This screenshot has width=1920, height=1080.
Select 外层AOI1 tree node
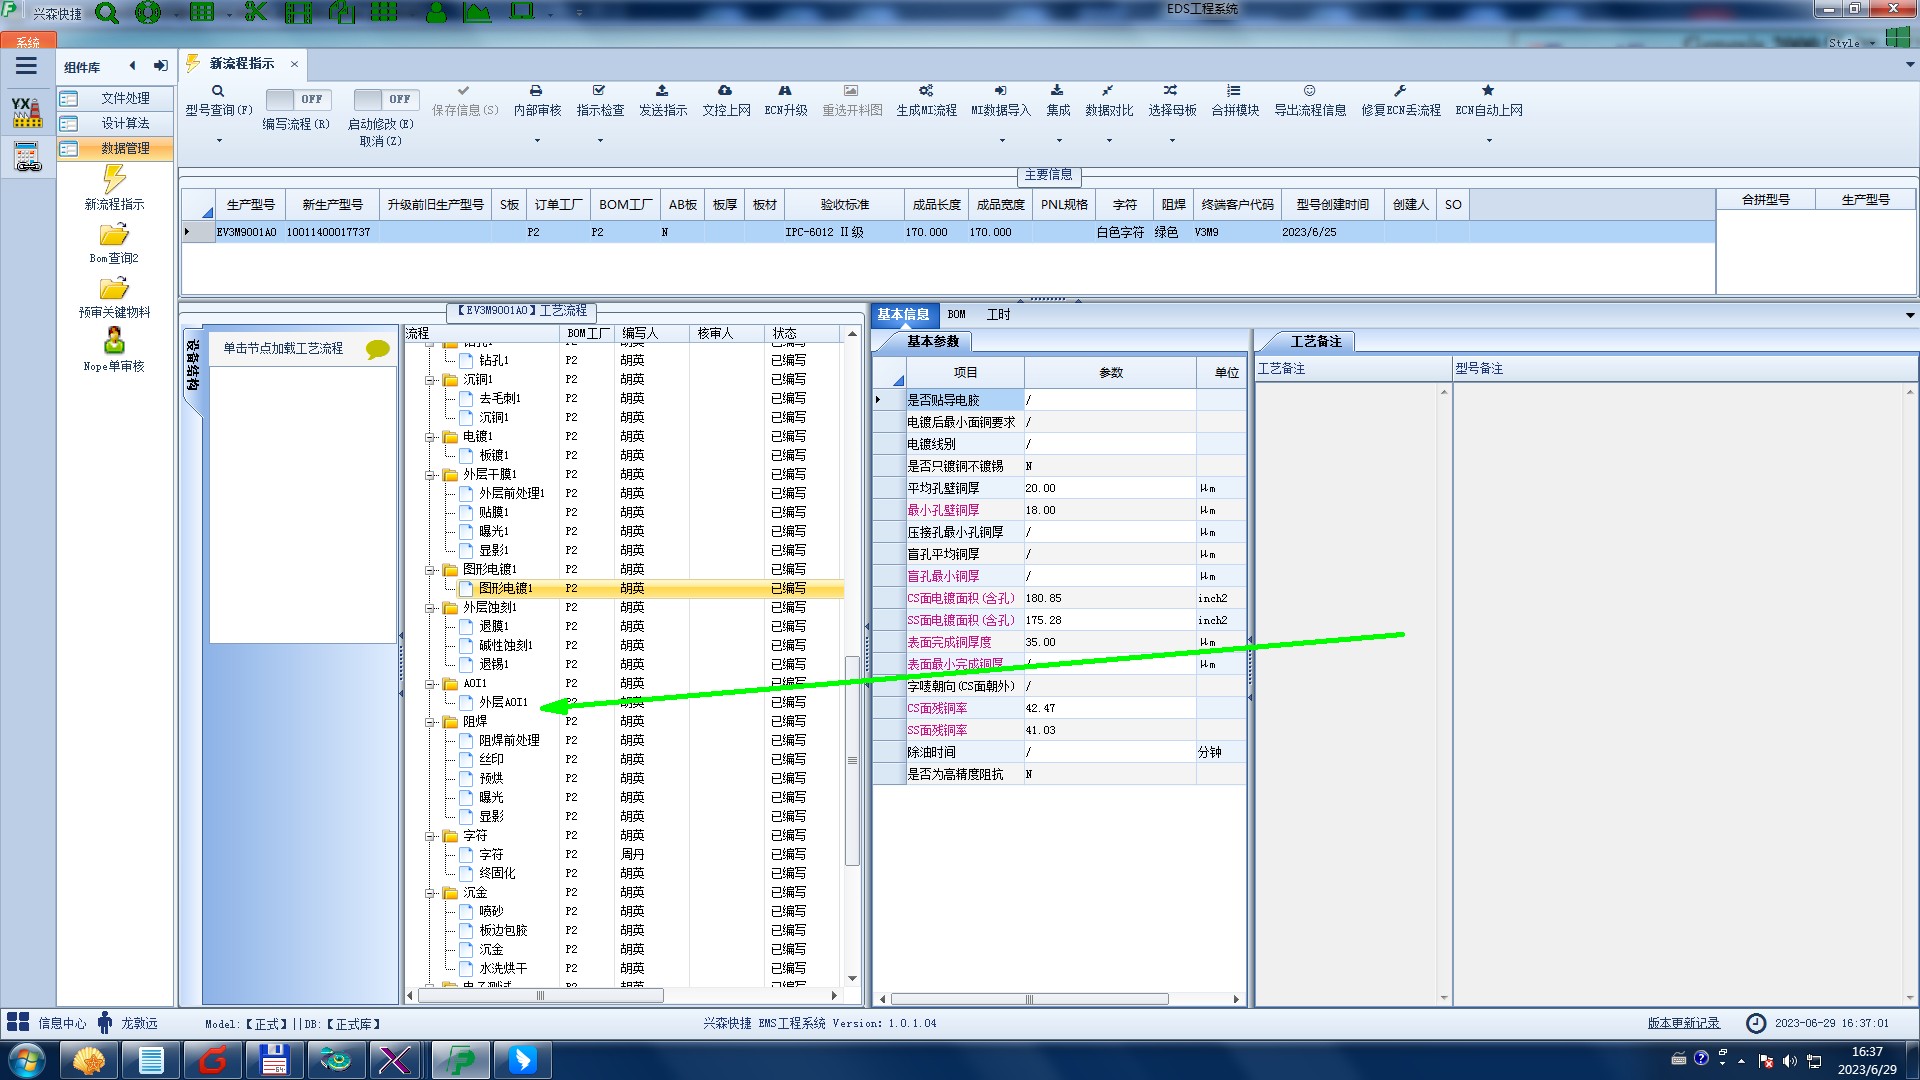(503, 702)
